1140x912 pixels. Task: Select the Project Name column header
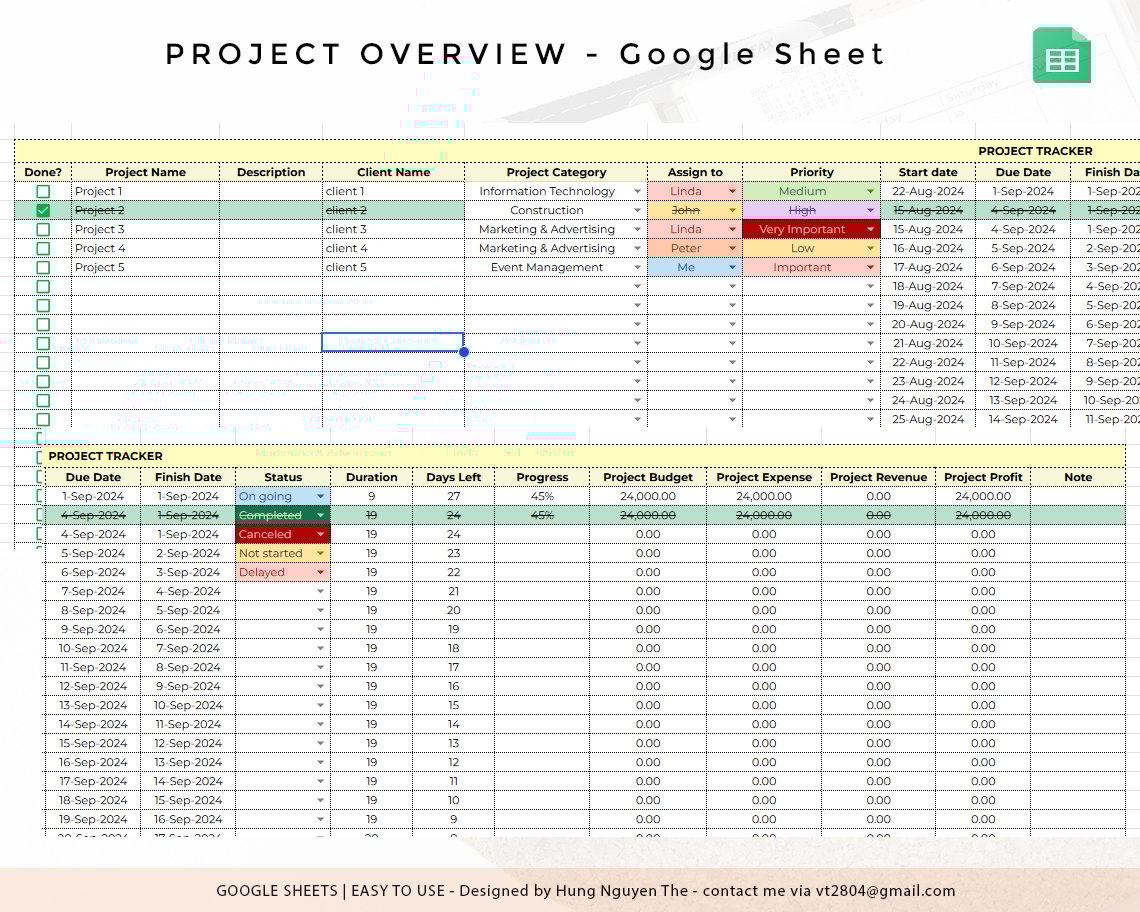[x=145, y=172]
